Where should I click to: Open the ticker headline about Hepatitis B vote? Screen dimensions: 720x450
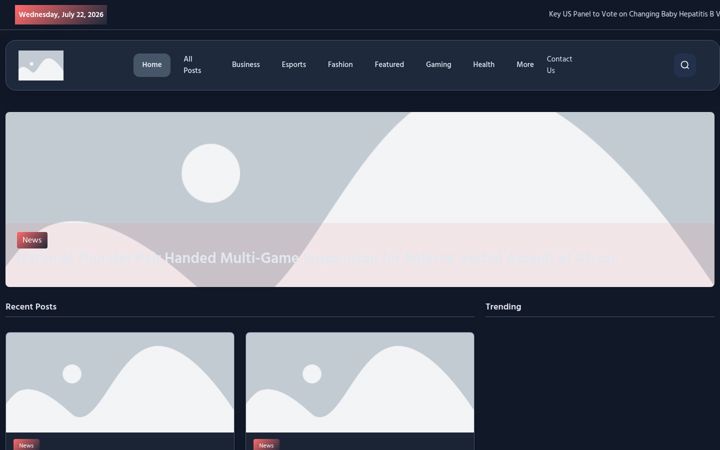[x=634, y=14]
